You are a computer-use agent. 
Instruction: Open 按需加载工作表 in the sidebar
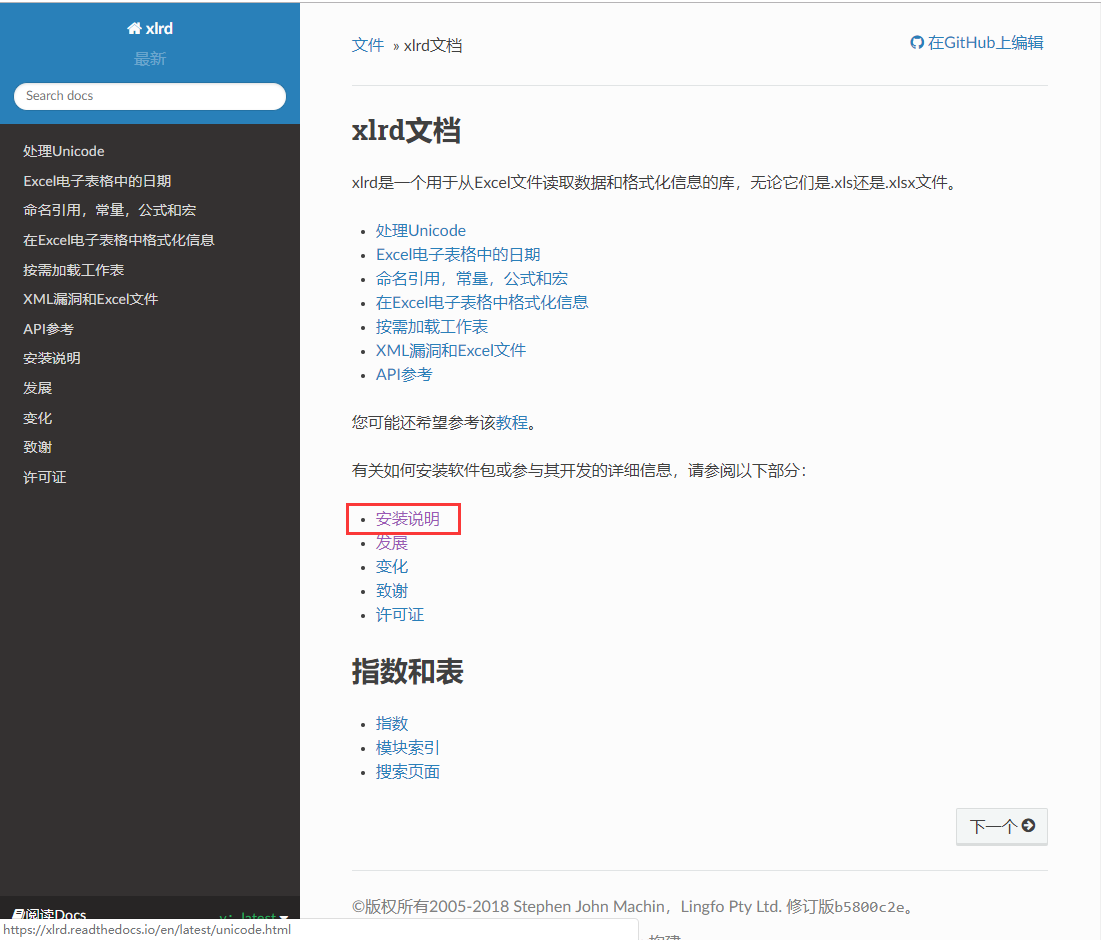tap(74, 270)
